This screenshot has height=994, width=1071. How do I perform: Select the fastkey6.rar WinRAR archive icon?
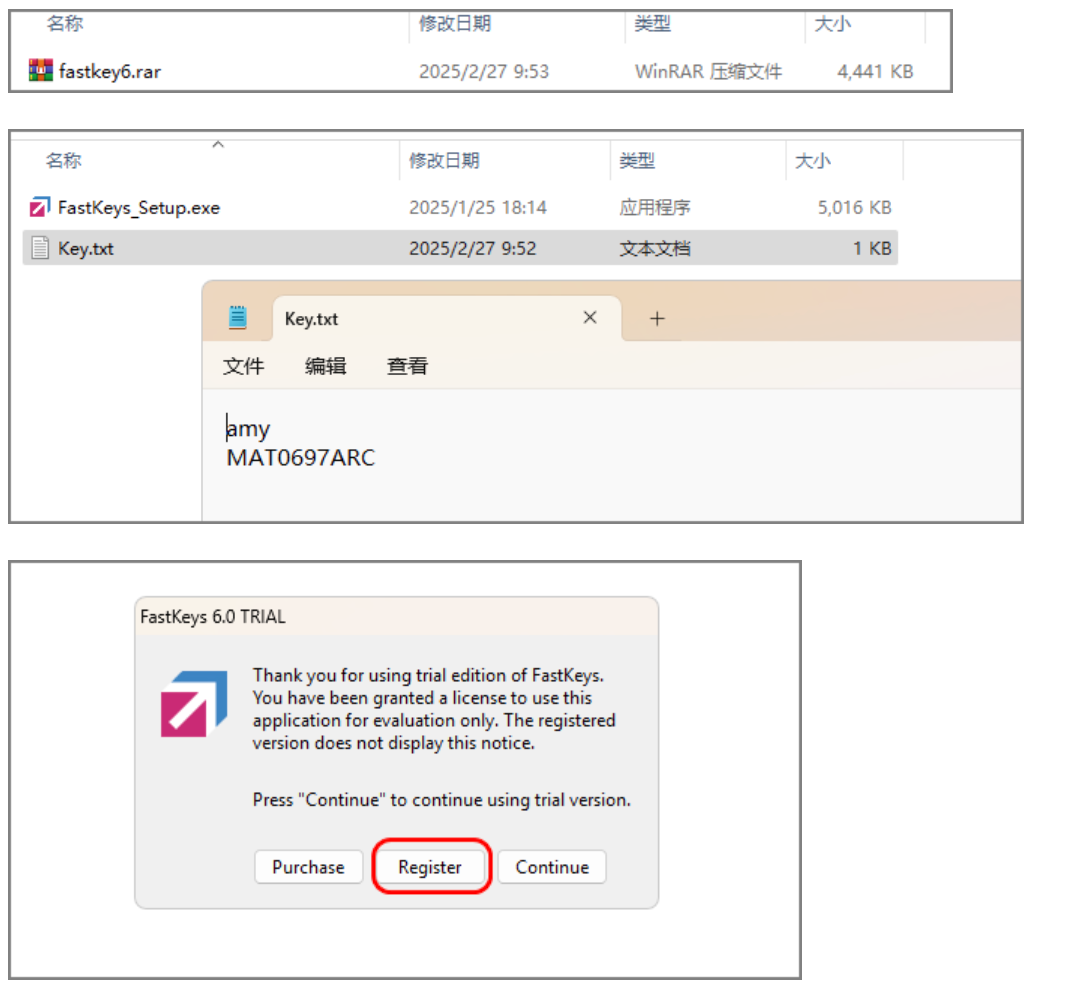pos(40,70)
